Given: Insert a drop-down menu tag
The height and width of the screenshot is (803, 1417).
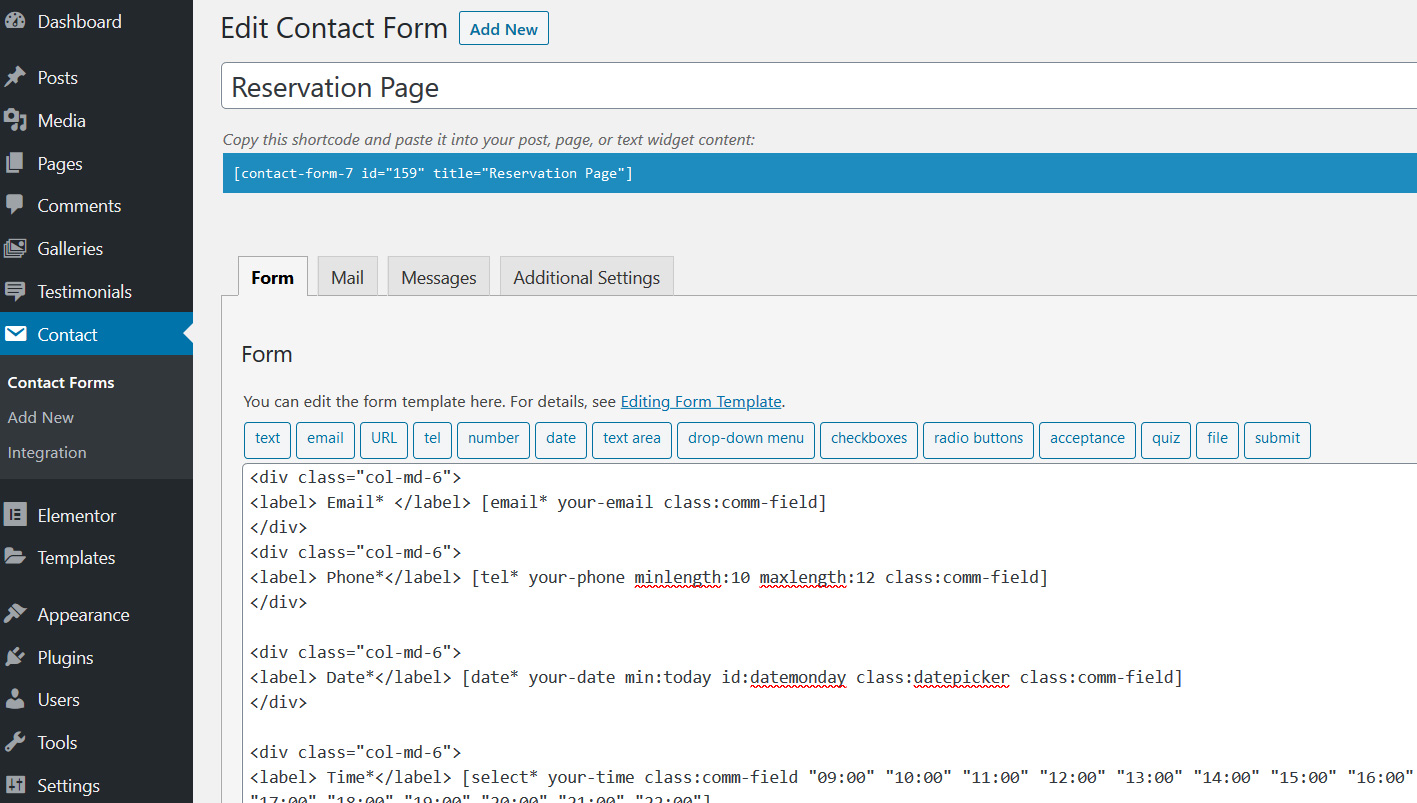Looking at the screenshot, I should click(x=745, y=439).
